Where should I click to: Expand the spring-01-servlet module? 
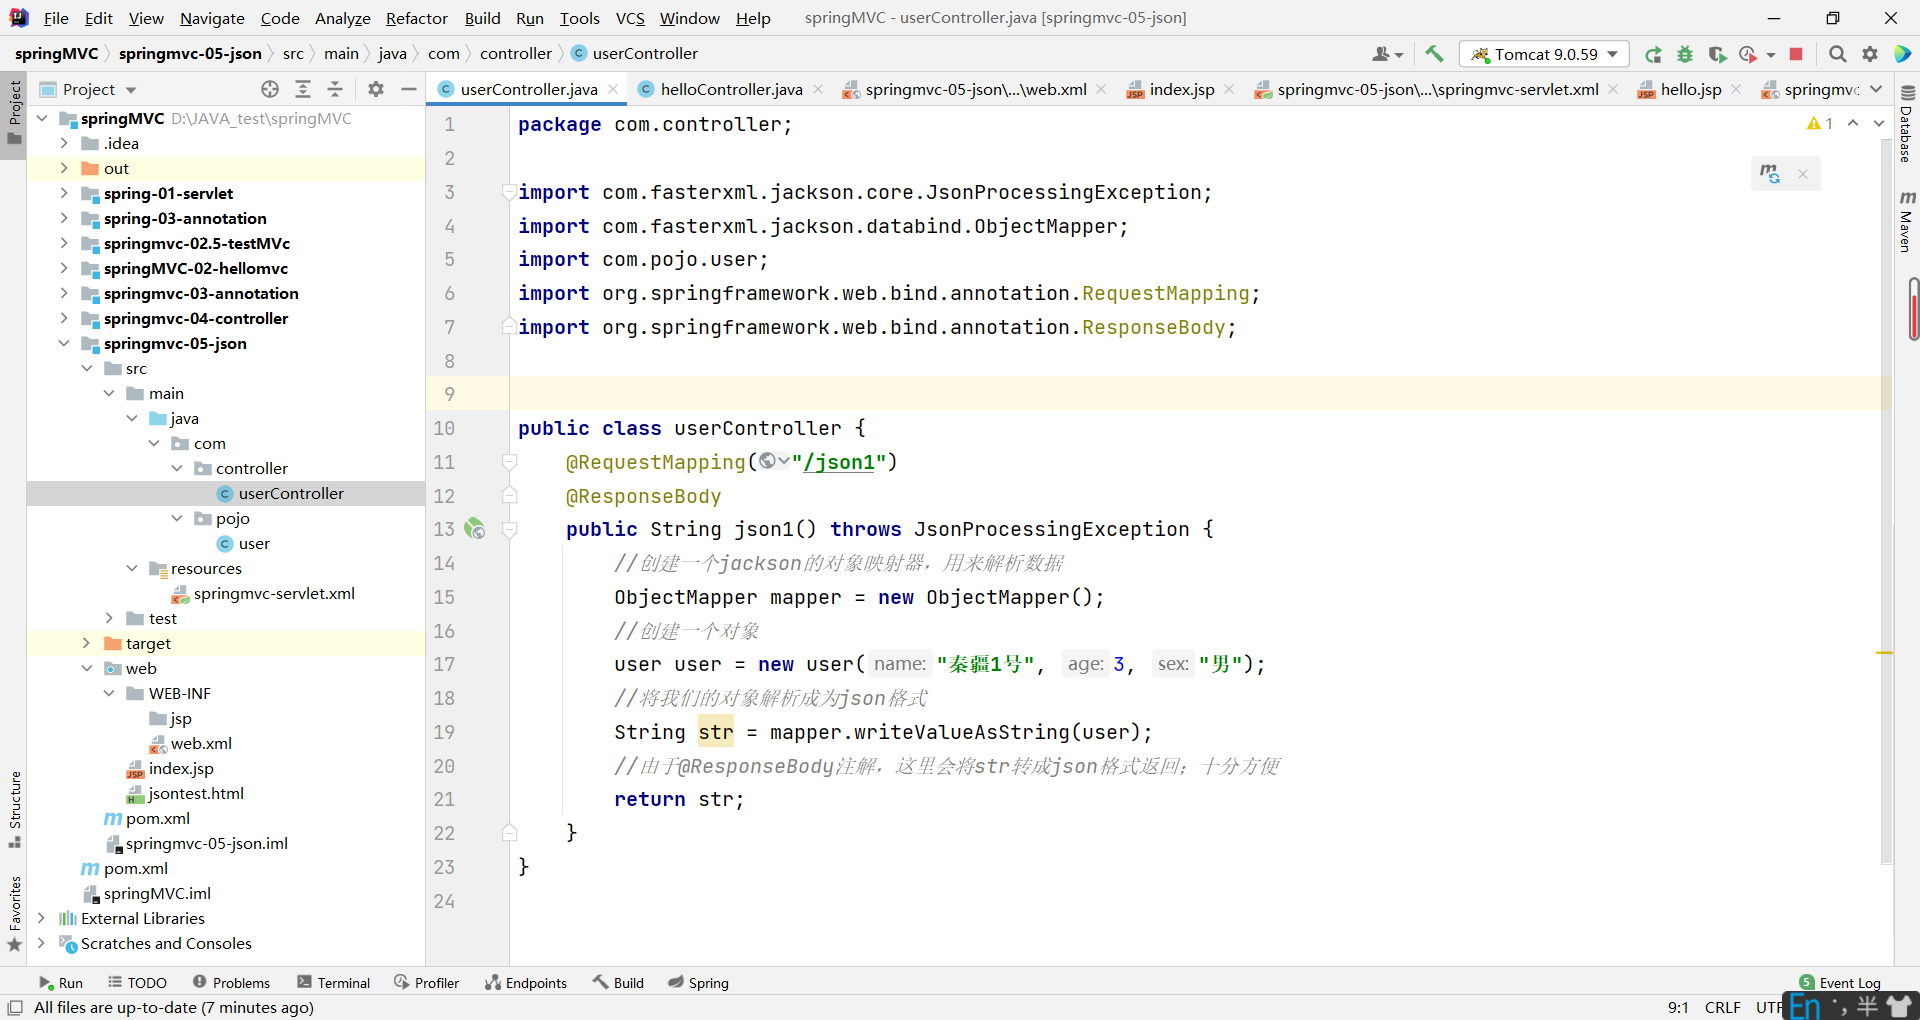[x=64, y=193]
